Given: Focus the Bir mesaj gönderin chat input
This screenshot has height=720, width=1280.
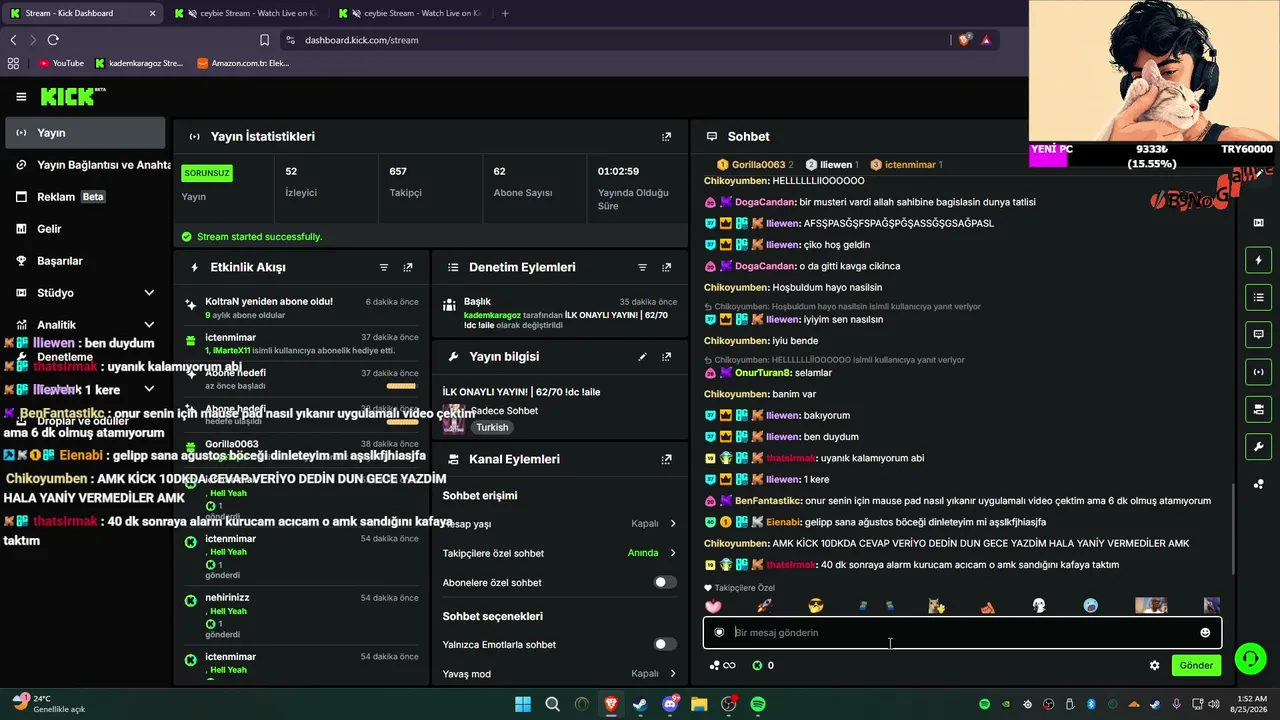Looking at the screenshot, I should point(962,633).
